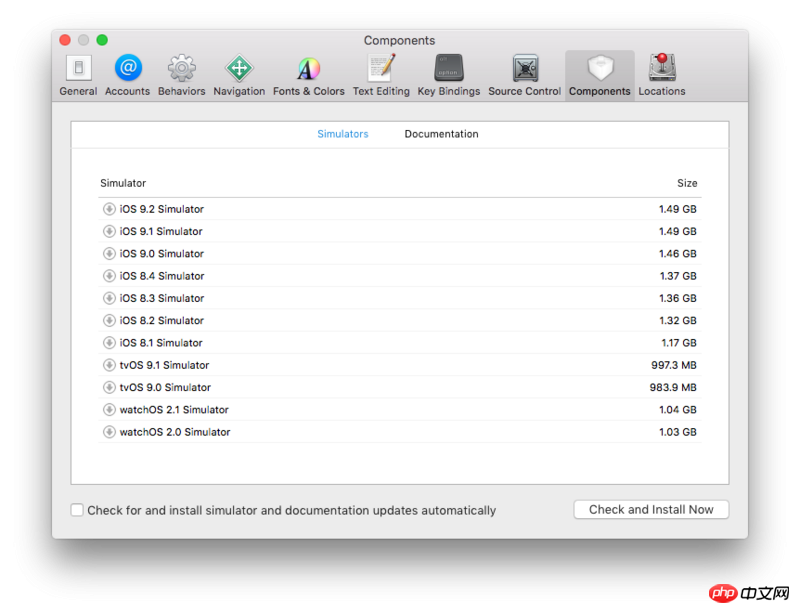Download the iOS 9.1 Simulator
This screenshot has width=800, height=613.
[109, 231]
